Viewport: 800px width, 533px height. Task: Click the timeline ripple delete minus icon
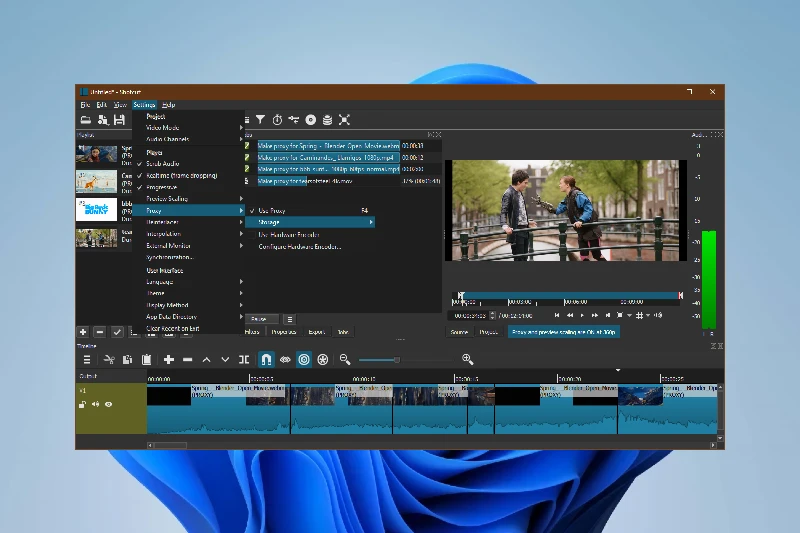point(188,360)
